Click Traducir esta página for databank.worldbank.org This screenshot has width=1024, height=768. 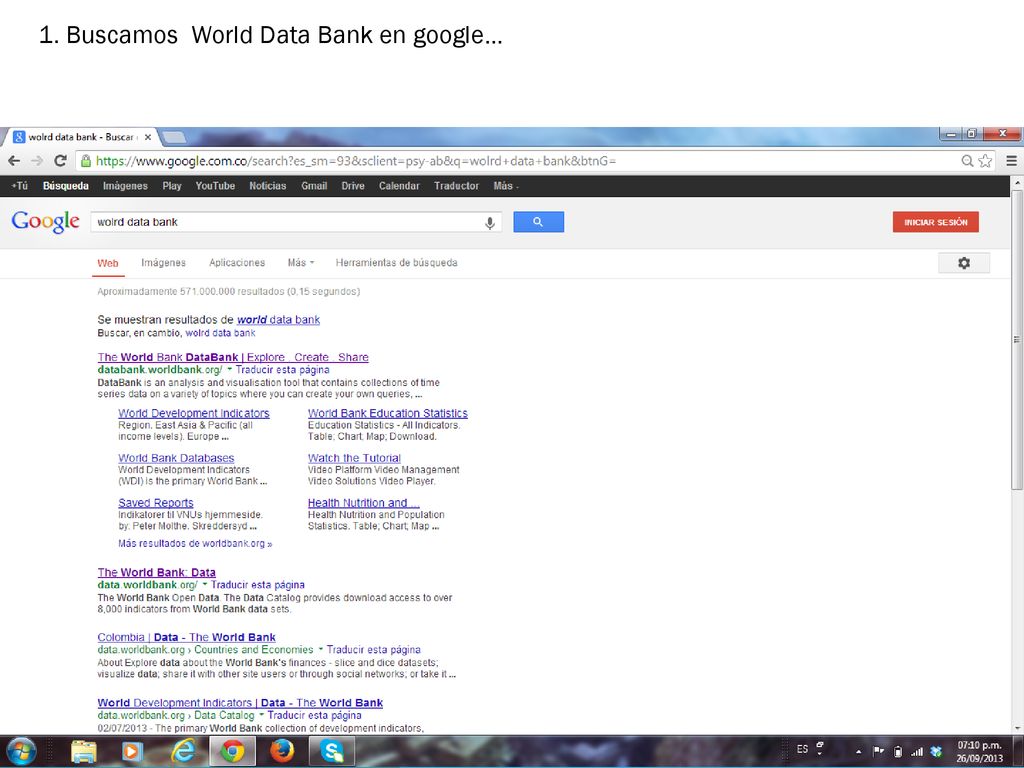[x=282, y=370]
